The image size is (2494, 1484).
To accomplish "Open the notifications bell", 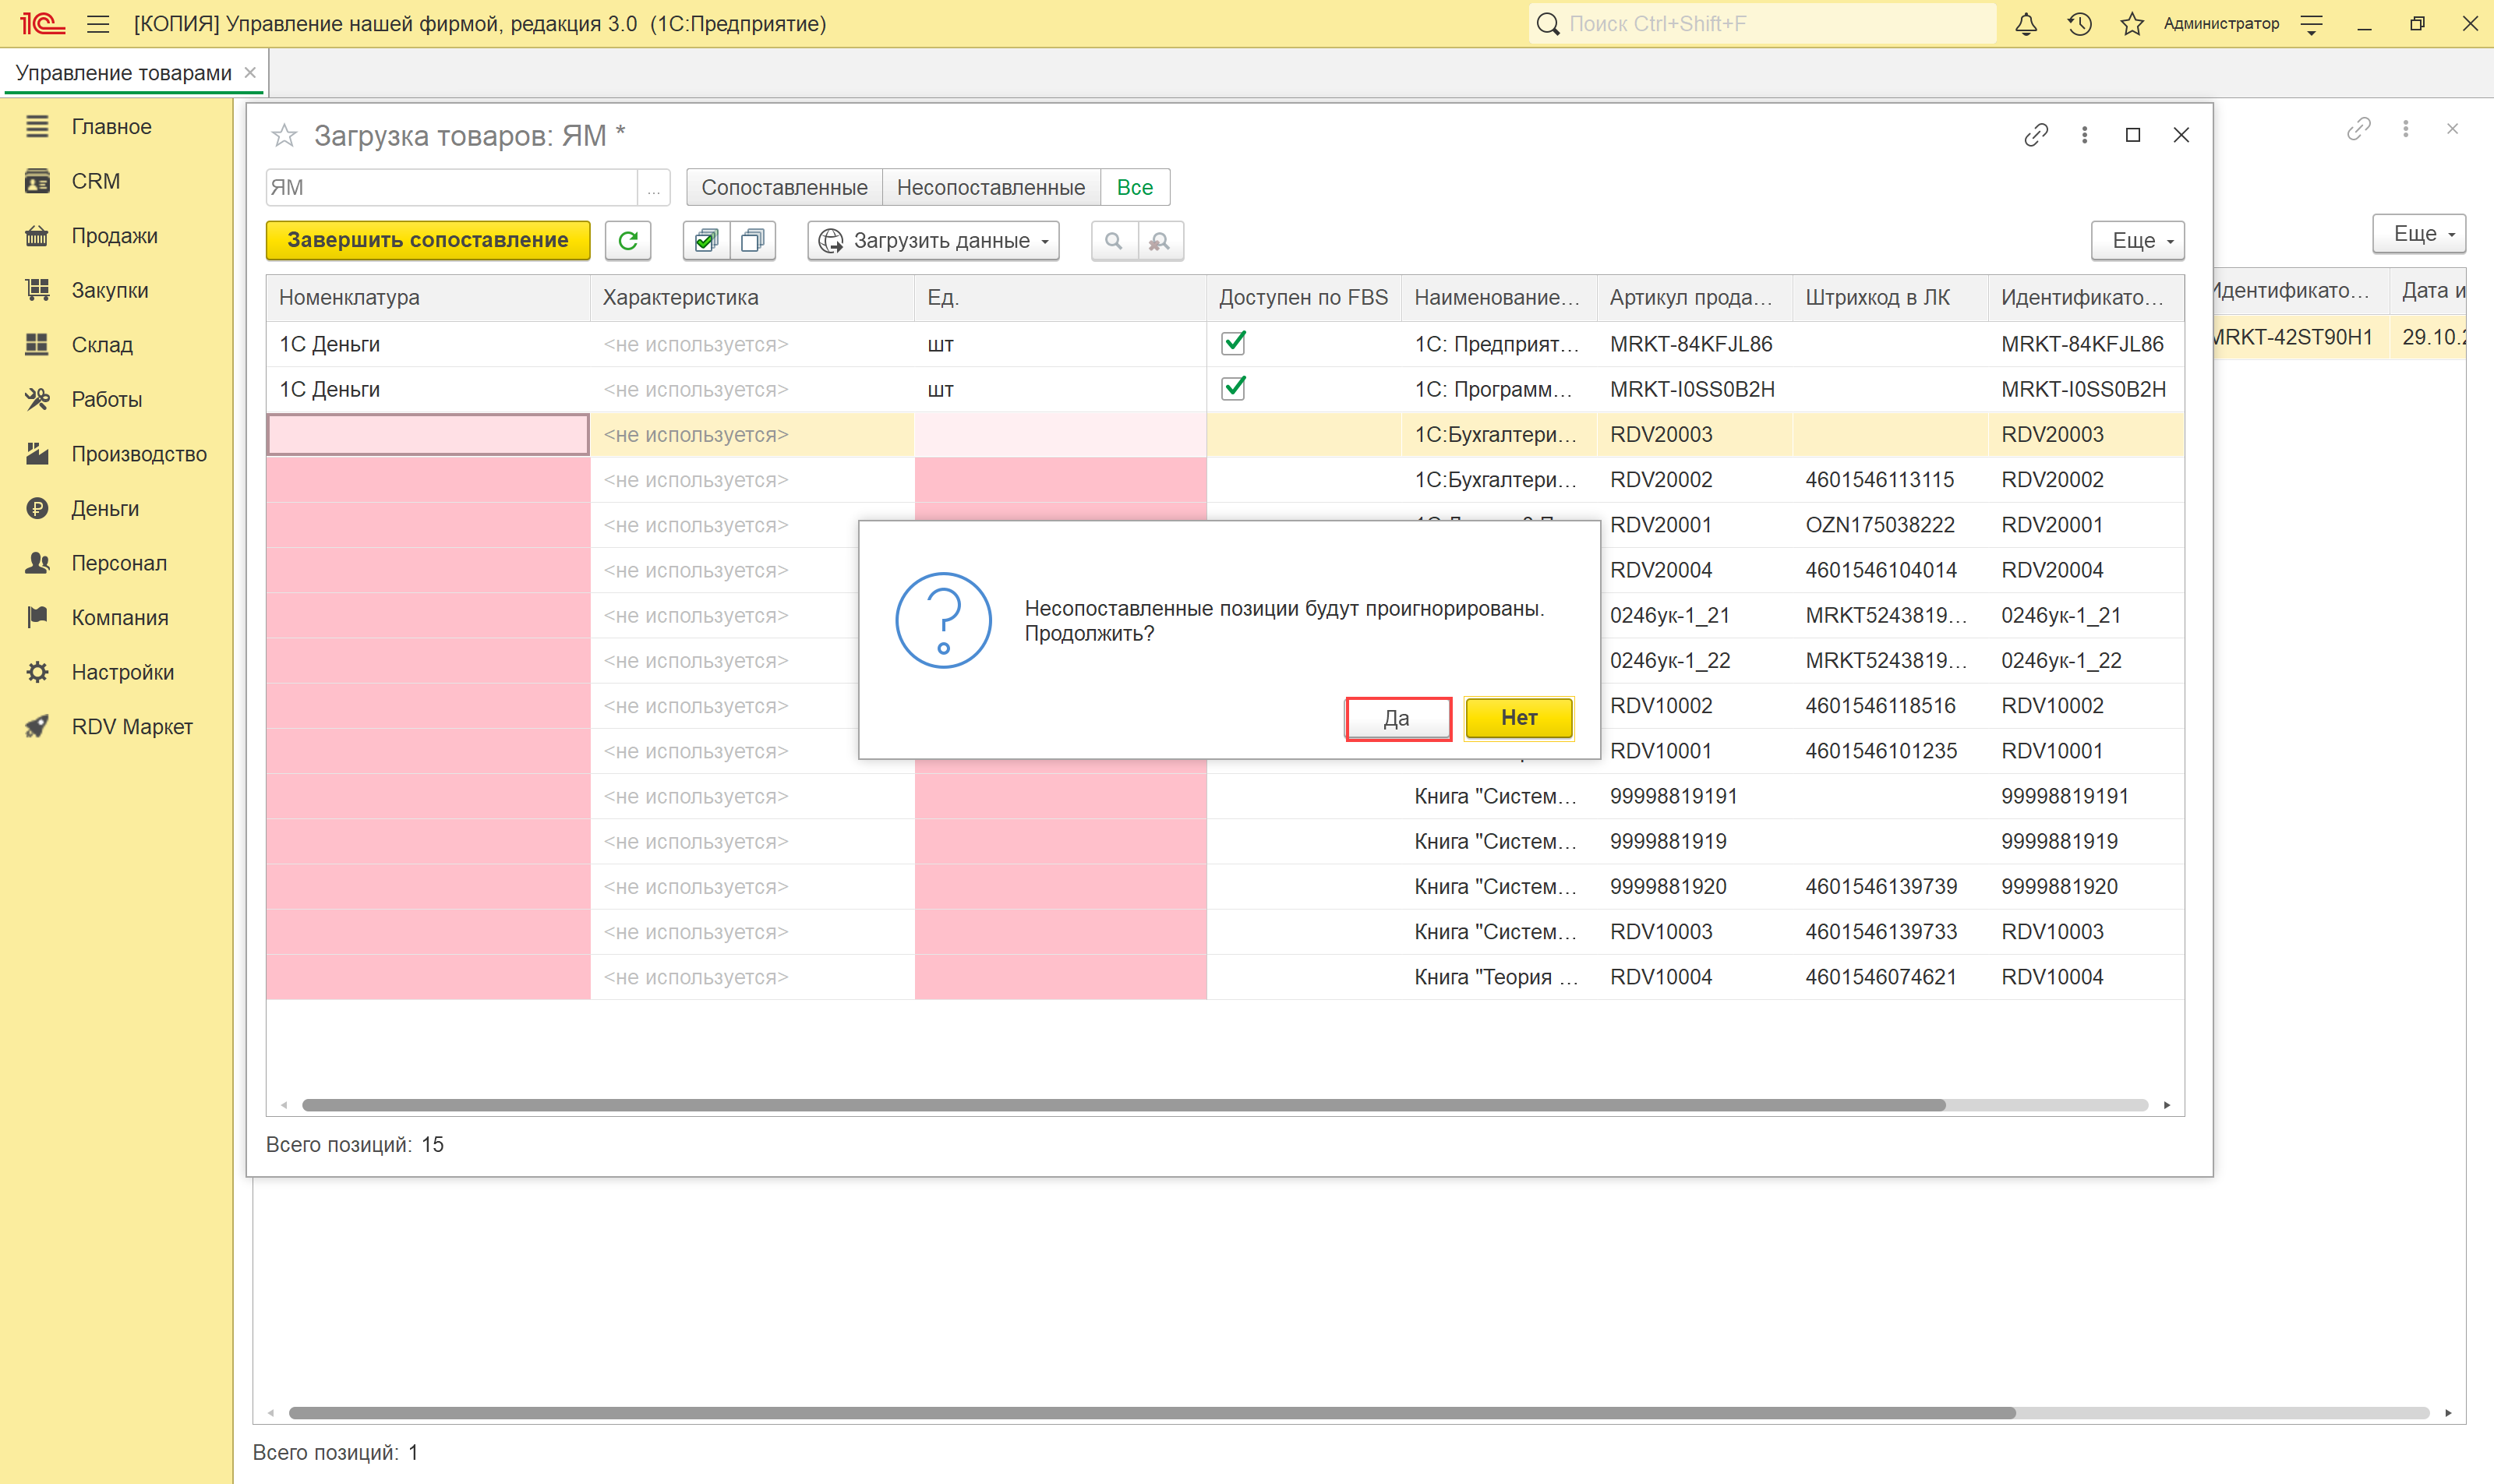I will pyautogui.click(x=2025, y=24).
